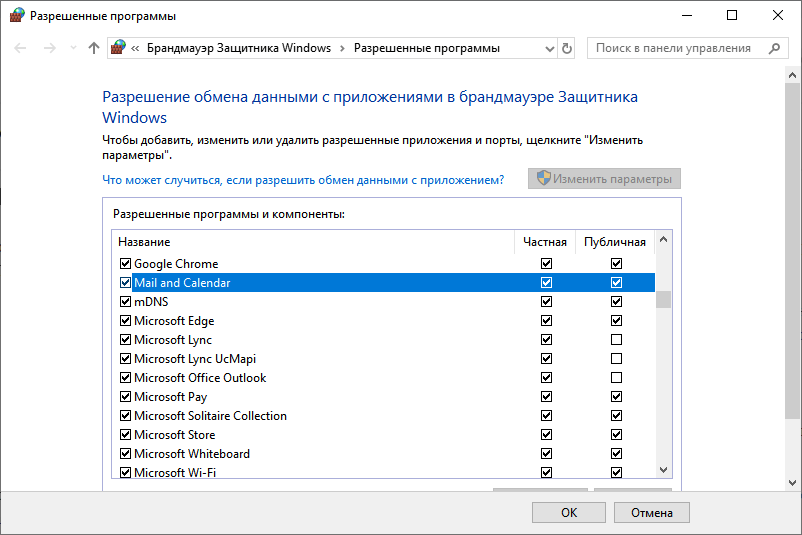Viewport: 802px width, 535px height.
Task: Click the window title firewall icon
Action: tap(17, 15)
